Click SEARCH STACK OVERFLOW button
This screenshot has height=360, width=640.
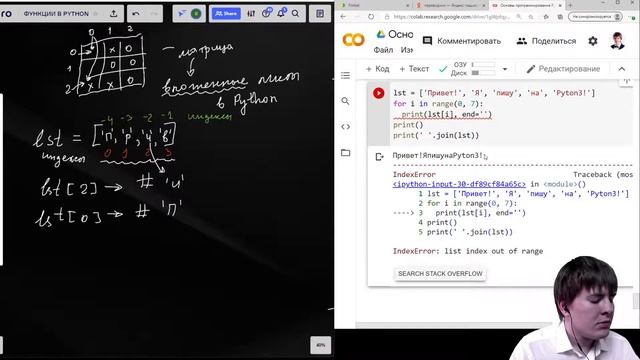coord(440,273)
